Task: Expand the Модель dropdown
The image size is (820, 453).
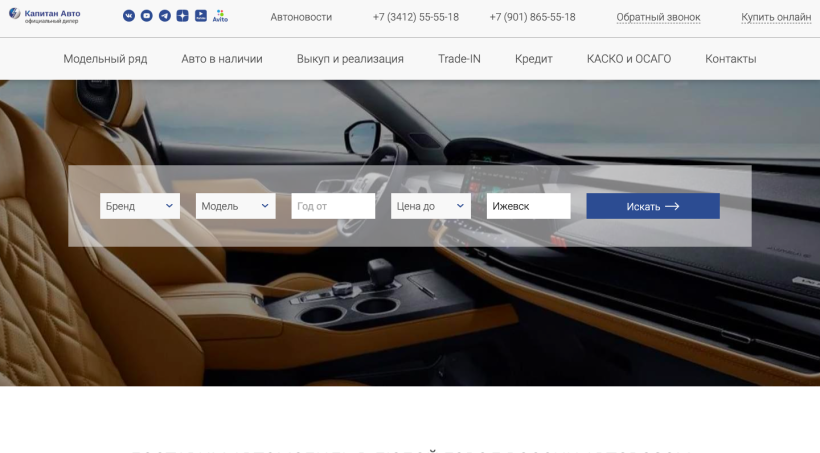Action: 235,206
